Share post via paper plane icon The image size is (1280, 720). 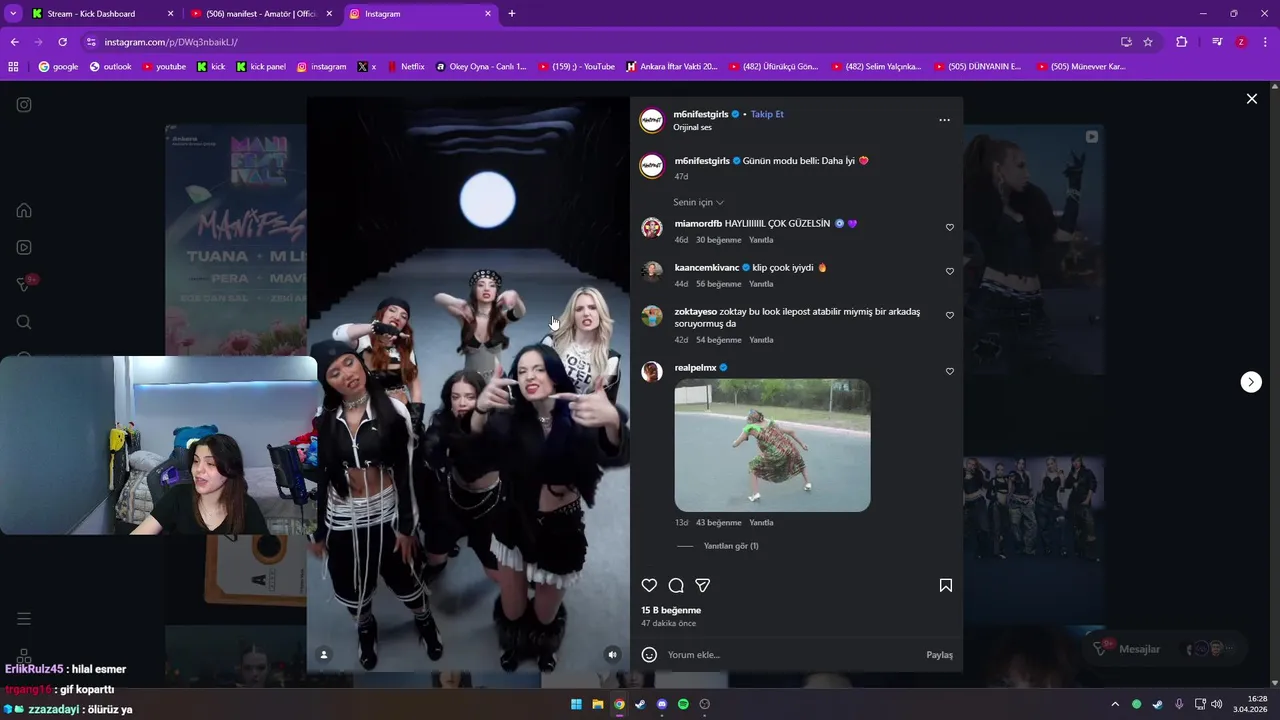tap(703, 585)
